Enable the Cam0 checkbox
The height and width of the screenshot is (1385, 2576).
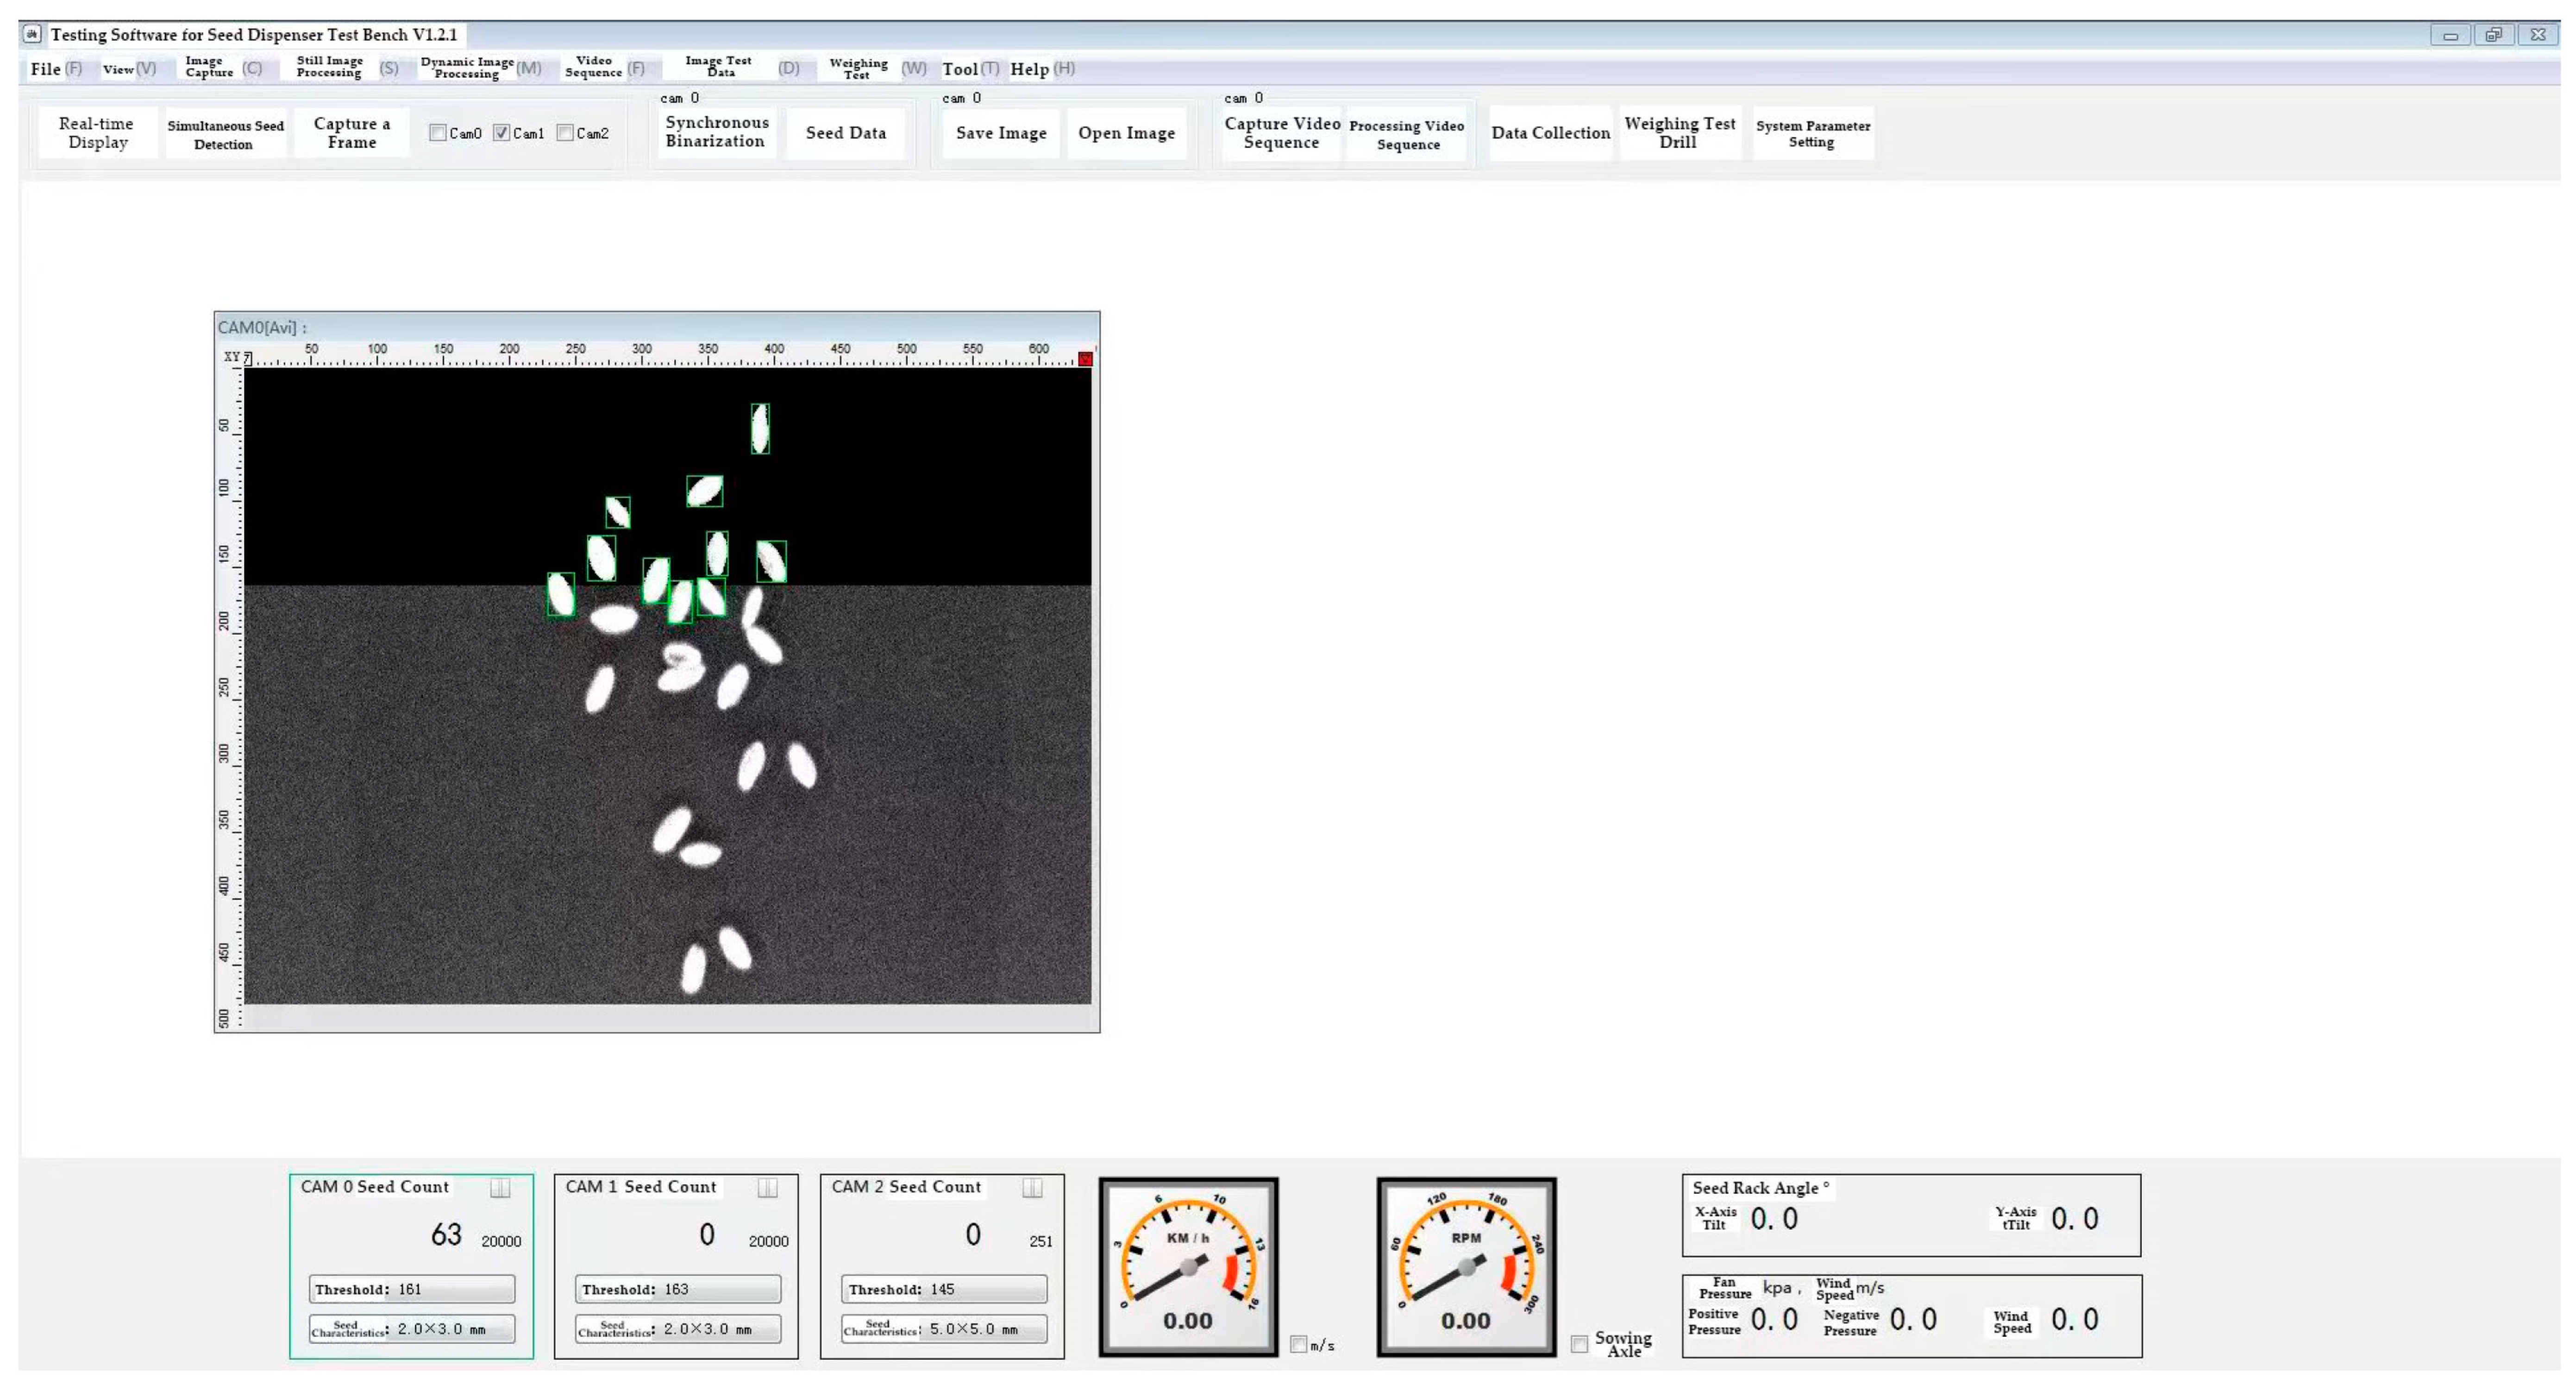point(438,133)
